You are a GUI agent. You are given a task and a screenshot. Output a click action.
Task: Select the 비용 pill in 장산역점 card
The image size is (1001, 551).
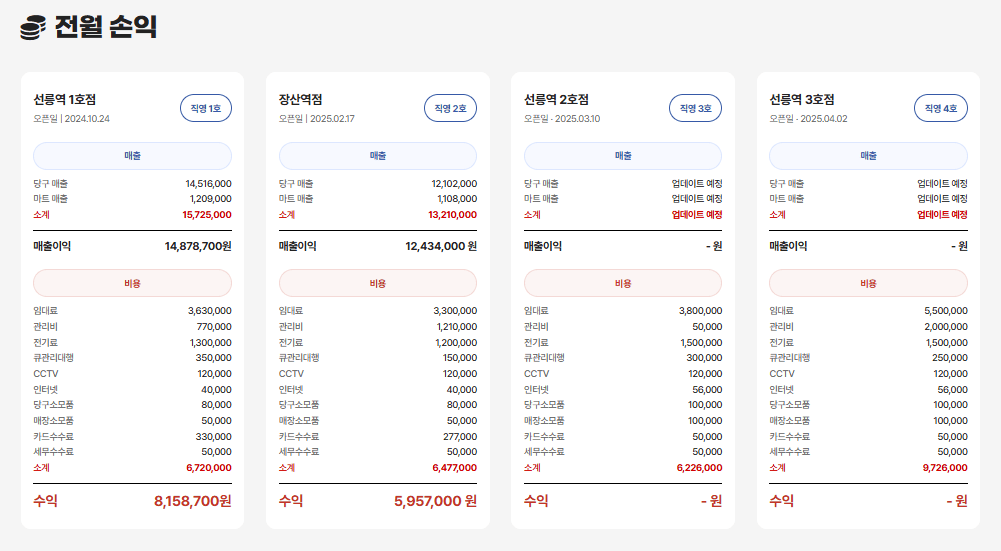click(x=378, y=283)
